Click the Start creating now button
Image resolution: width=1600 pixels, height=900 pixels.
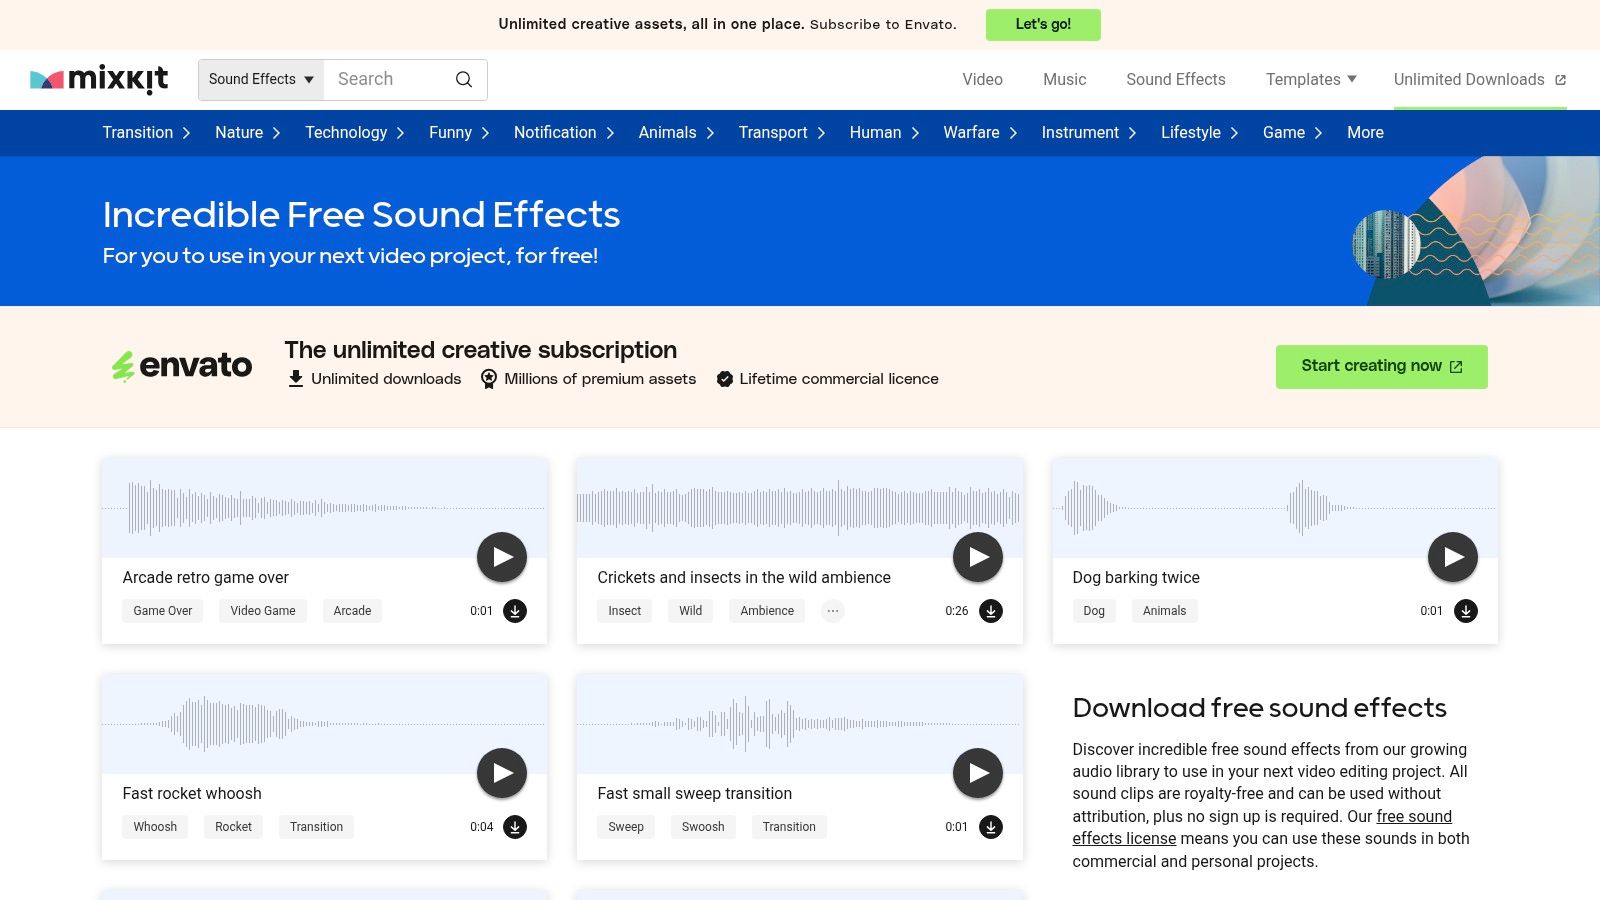point(1381,366)
